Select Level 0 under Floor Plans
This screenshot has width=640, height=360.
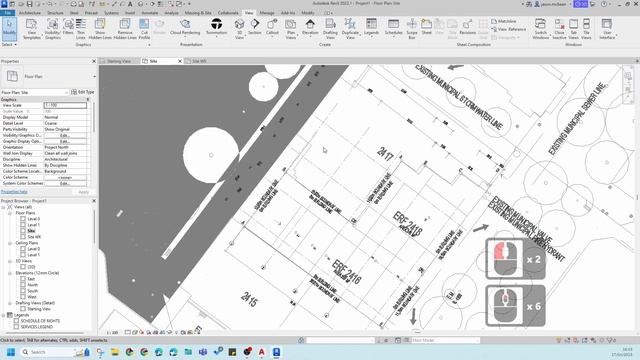coord(33,219)
